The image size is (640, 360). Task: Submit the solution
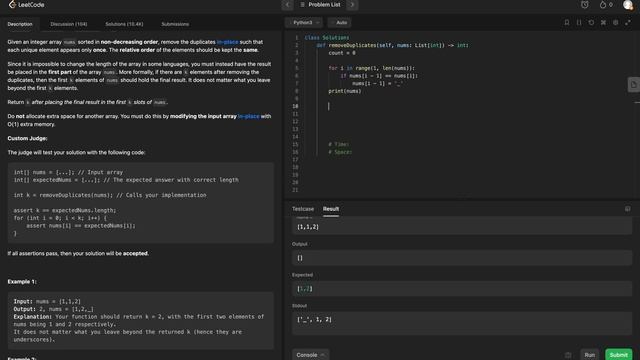pos(618,355)
